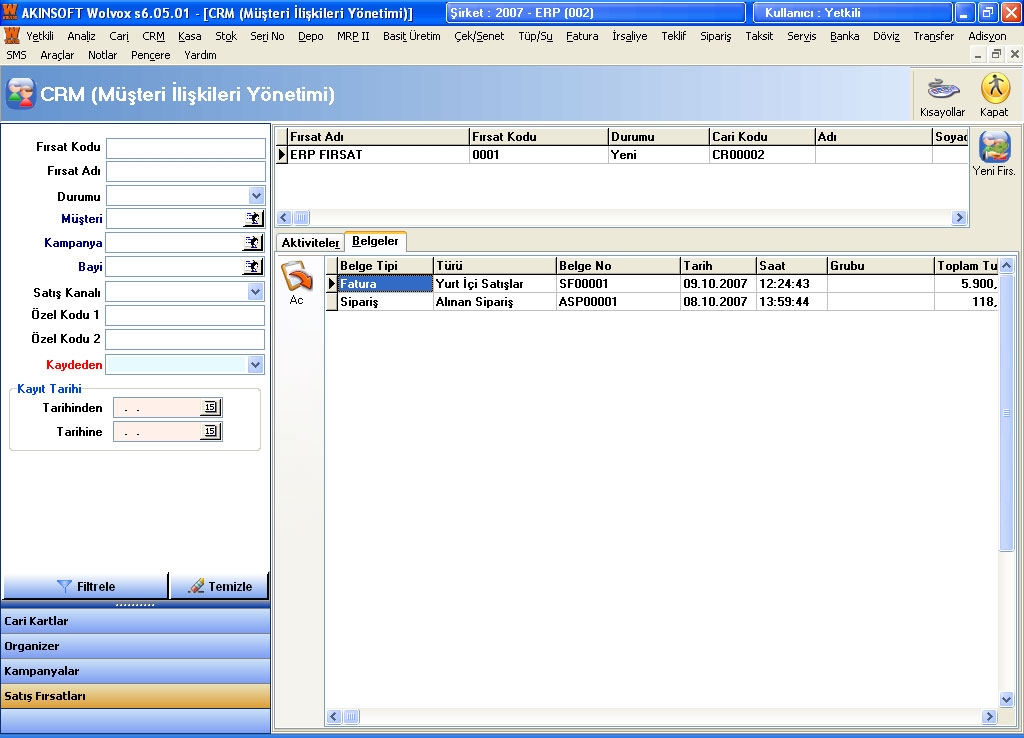Click the Tarih column header

[x=718, y=266]
